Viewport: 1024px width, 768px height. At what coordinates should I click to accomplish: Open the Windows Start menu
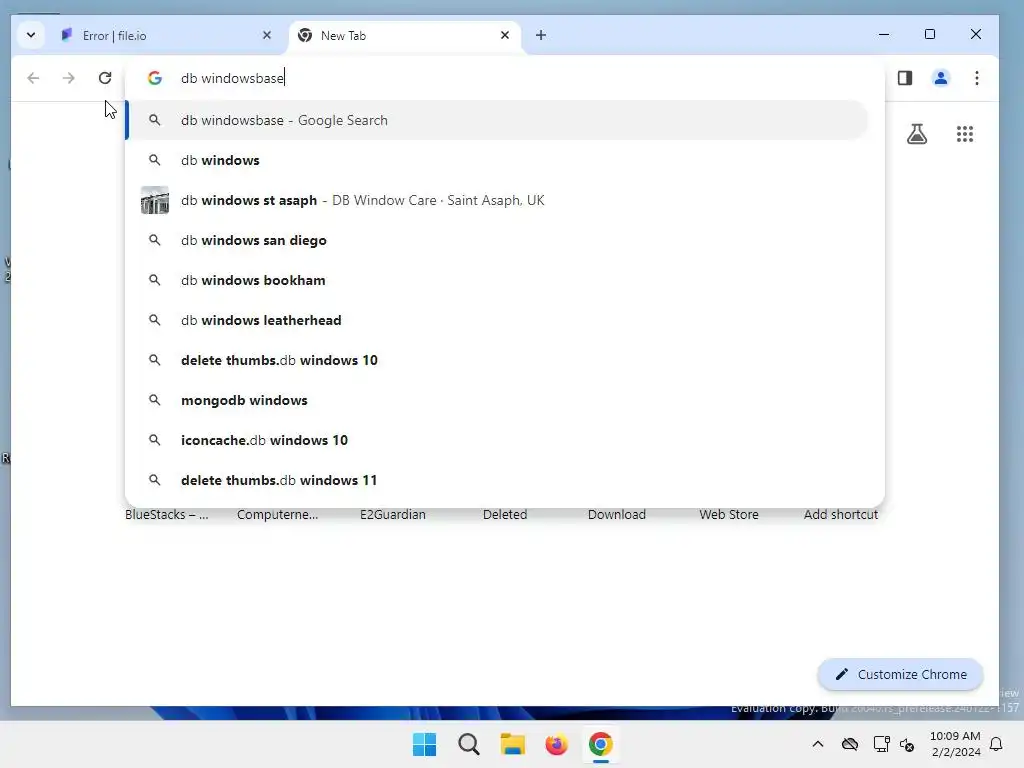(424, 744)
